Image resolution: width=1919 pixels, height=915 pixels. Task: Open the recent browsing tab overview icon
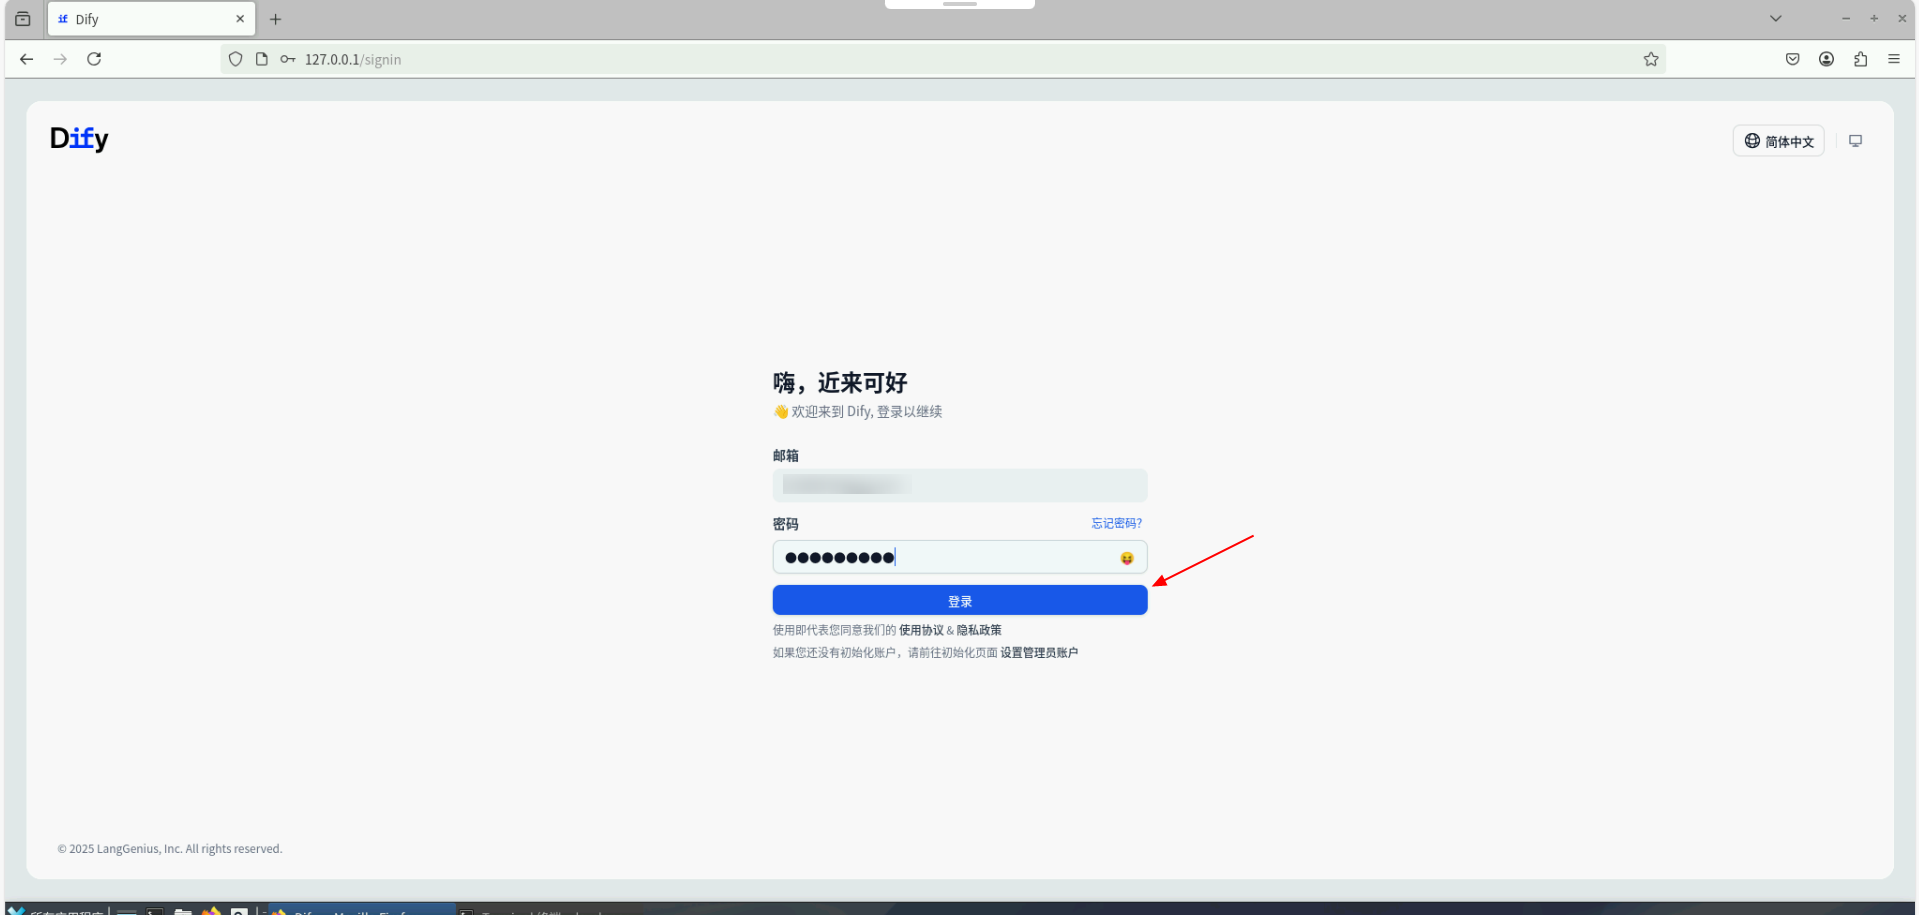[x=23, y=19]
